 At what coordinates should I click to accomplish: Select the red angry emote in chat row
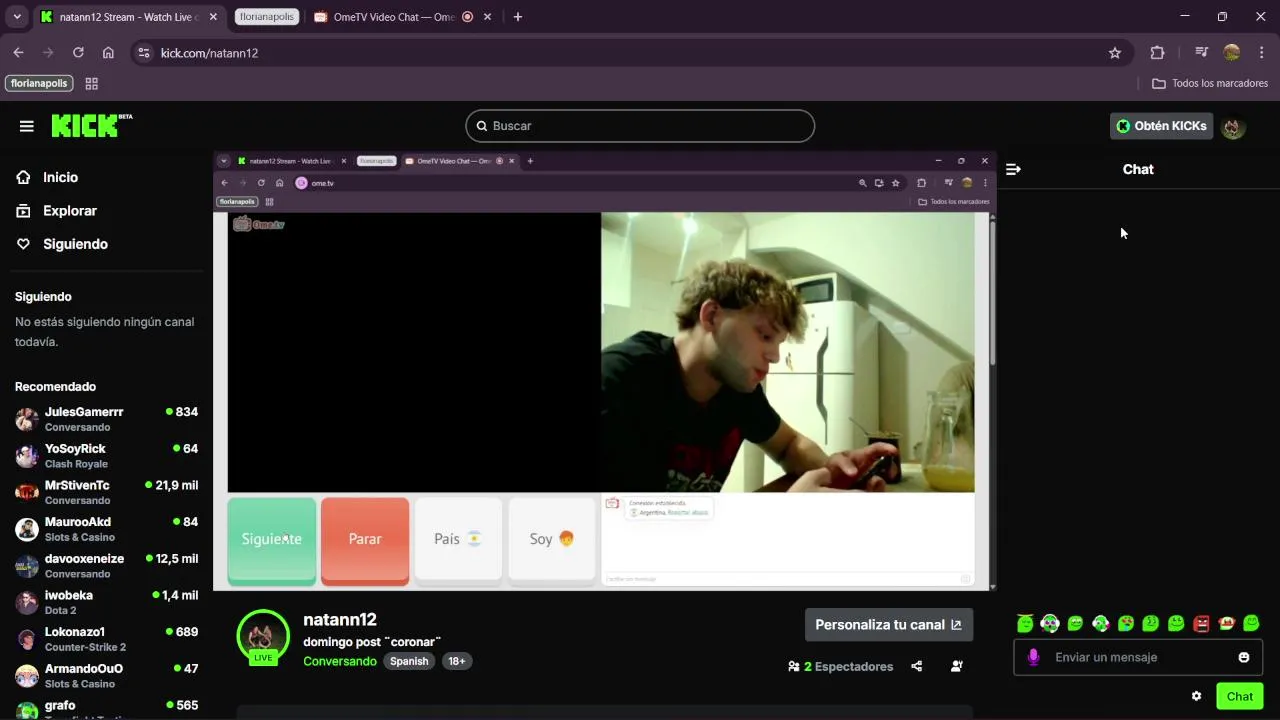[x=1201, y=623]
